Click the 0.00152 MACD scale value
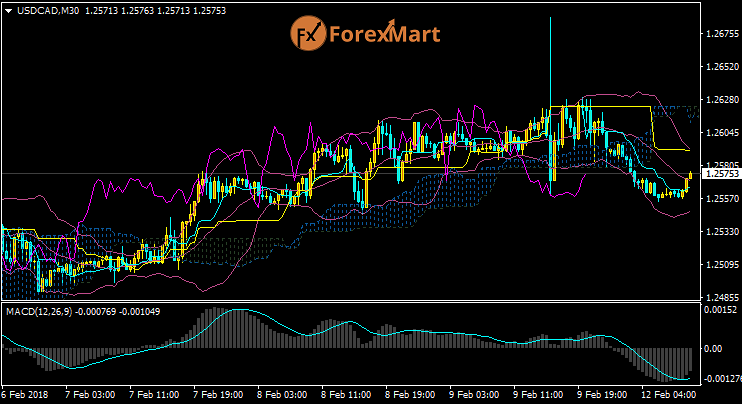Viewport: 742px width, 404px height. (x=719, y=311)
